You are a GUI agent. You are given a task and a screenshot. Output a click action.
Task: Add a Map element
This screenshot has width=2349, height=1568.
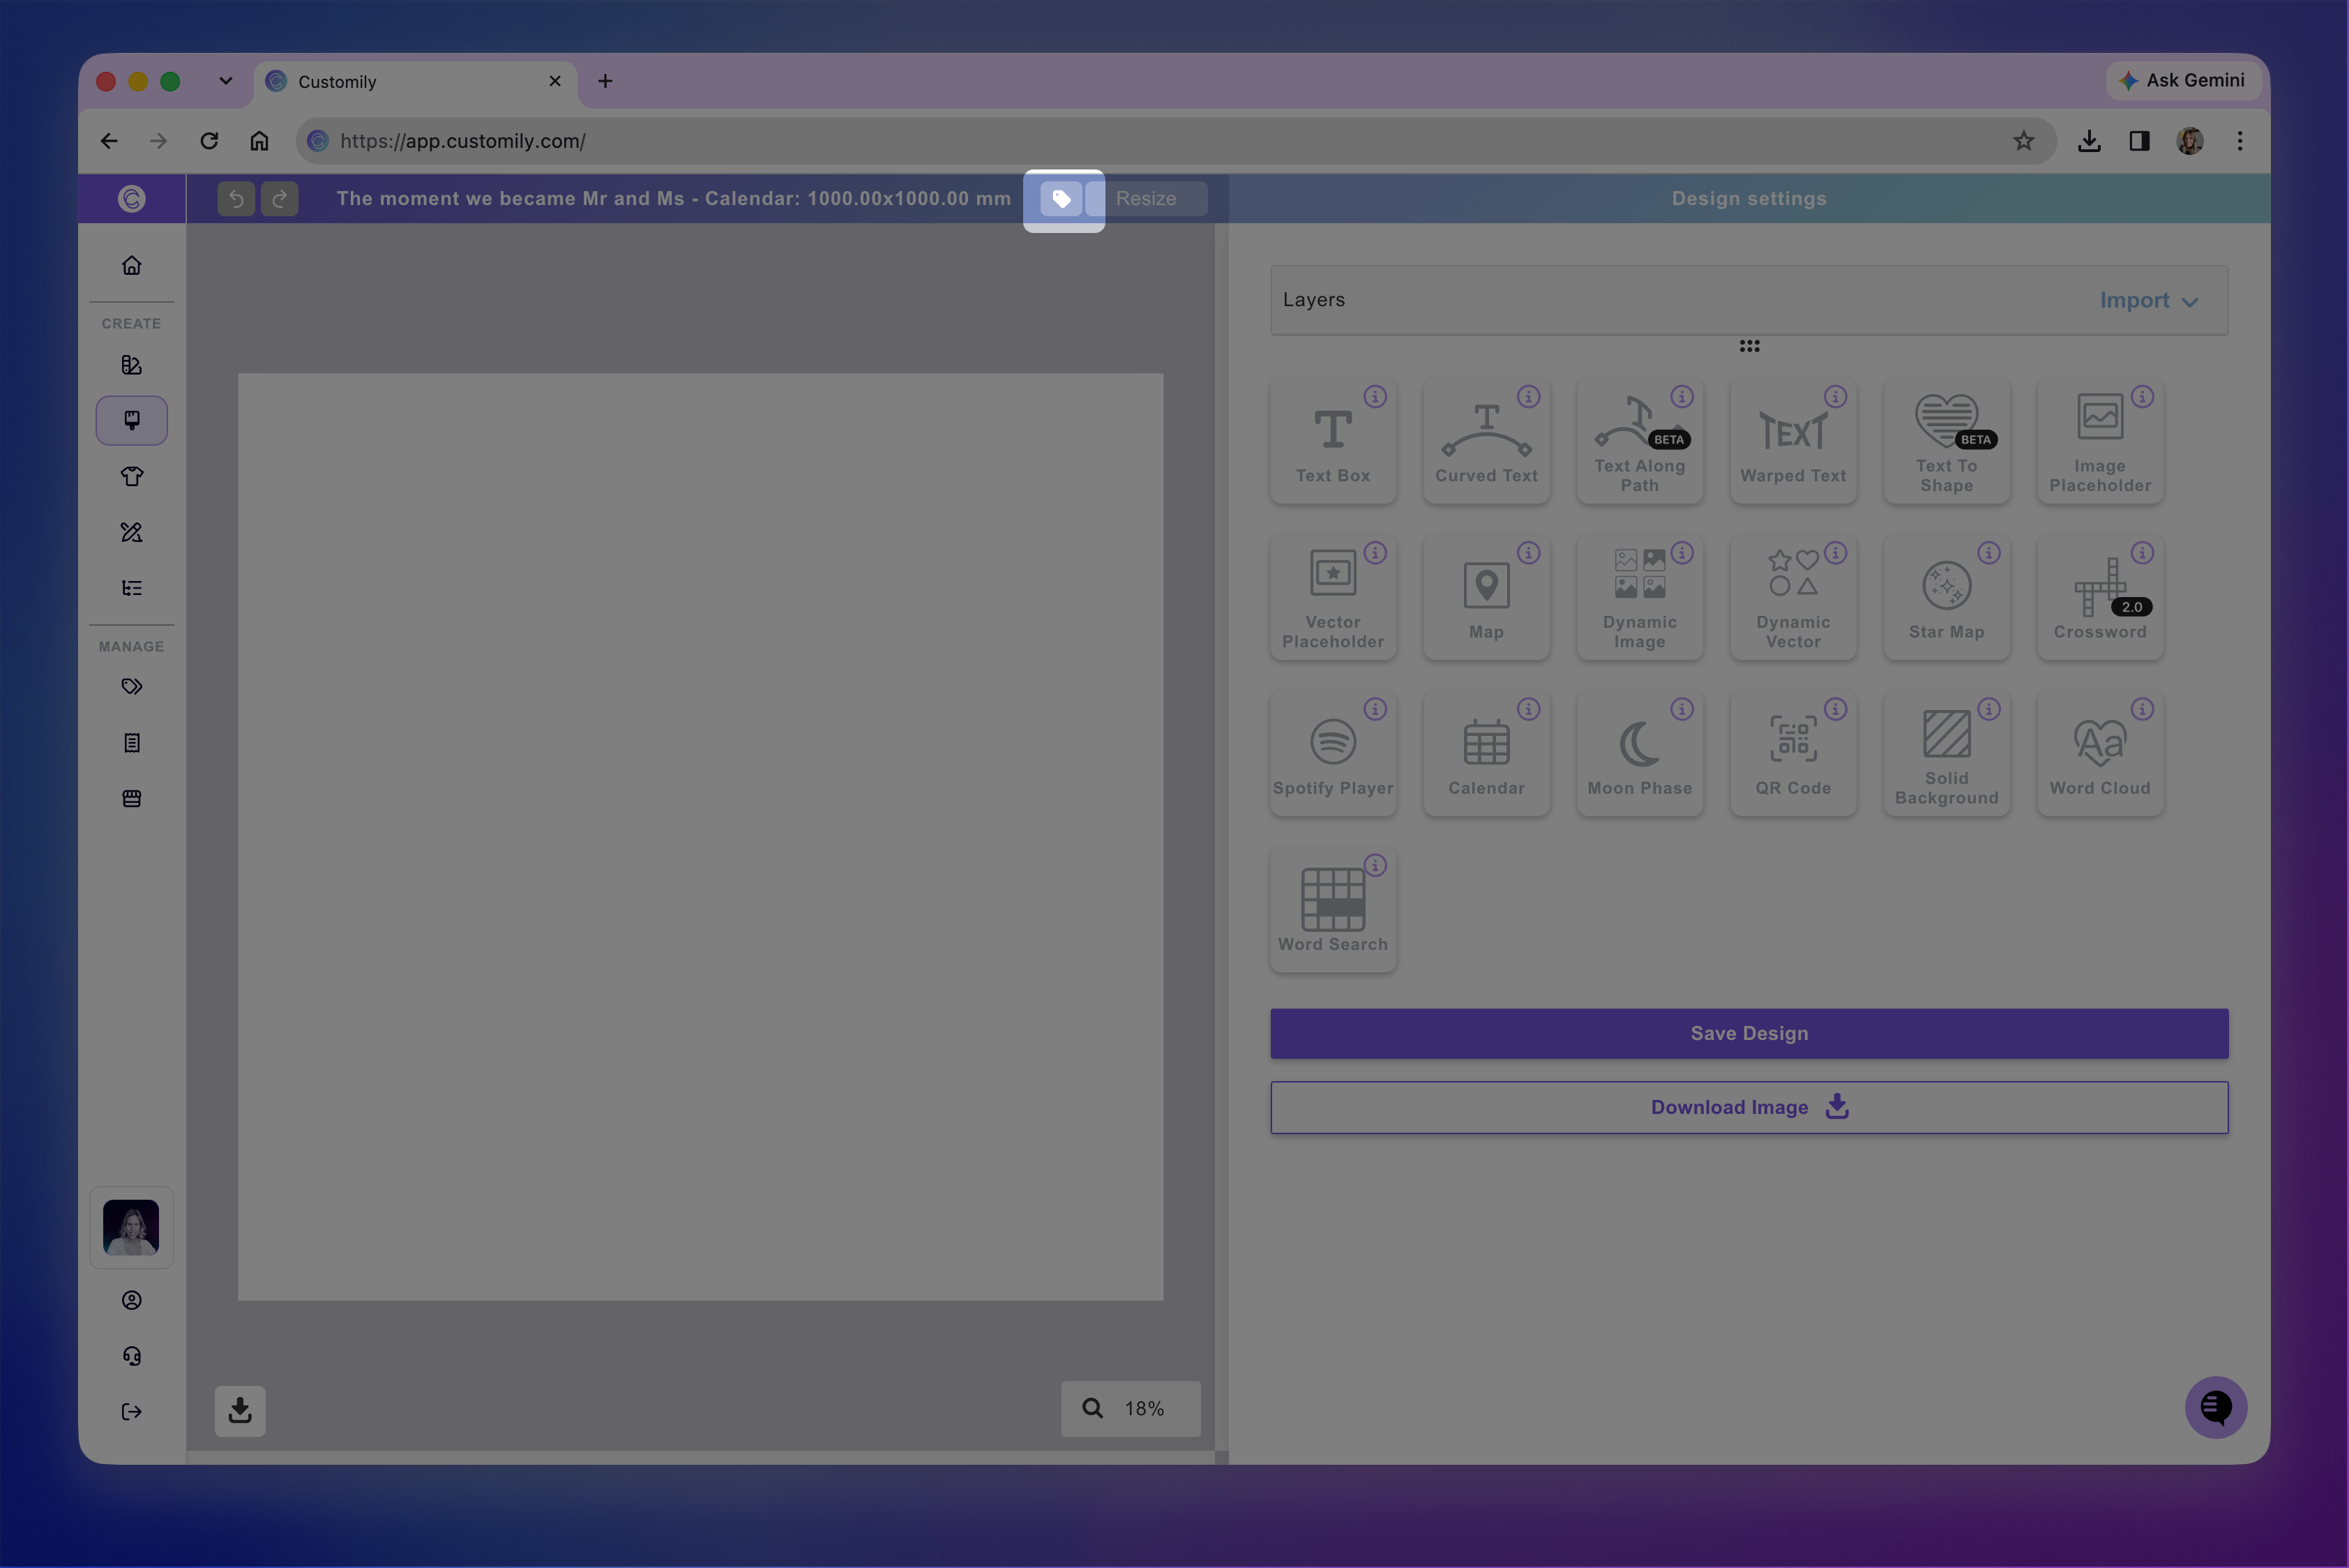pyautogui.click(x=1487, y=597)
